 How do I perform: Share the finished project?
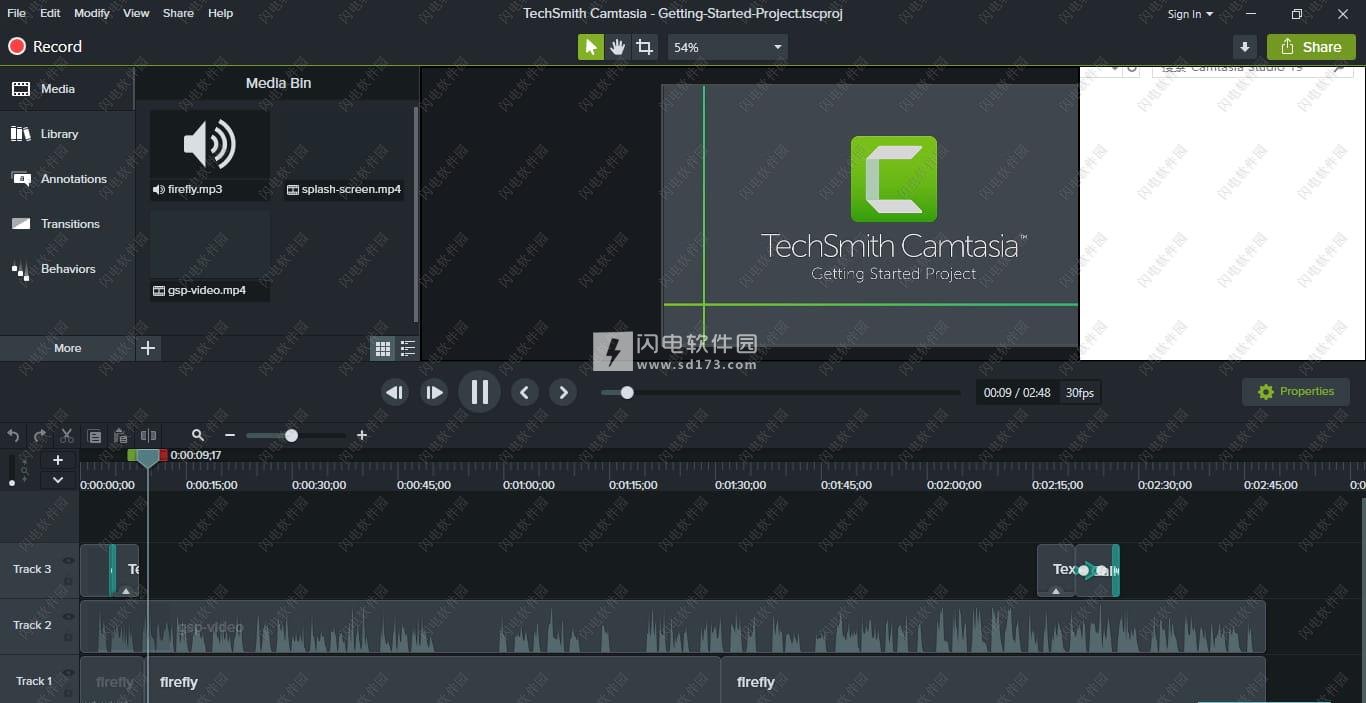point(1311,47)
